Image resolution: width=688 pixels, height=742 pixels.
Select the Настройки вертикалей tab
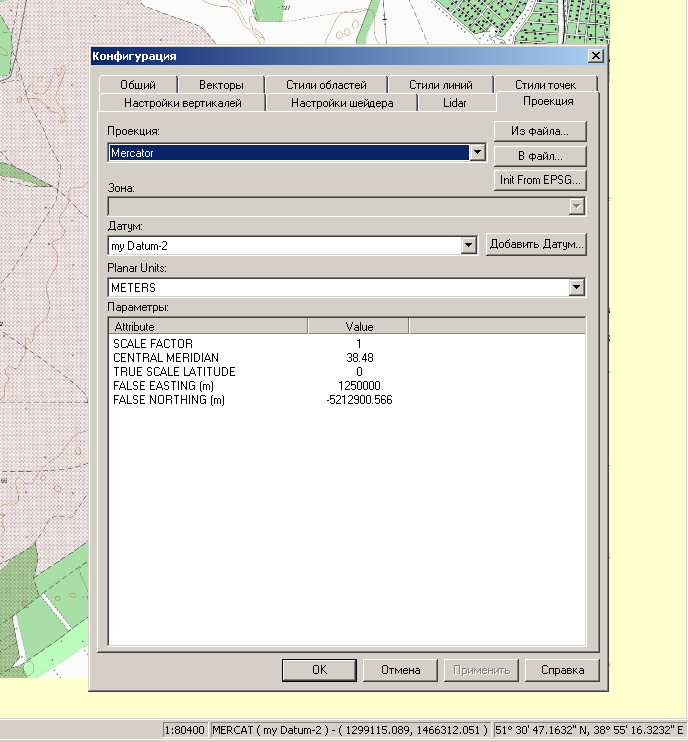pyautogui.click(x=182, y=103)
